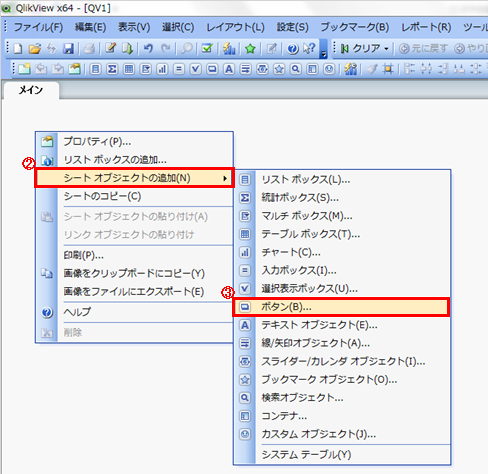Select テーブル ボックス(T)... in submenu
This screenshot has height=474, width=488.
tap(342, 234)
